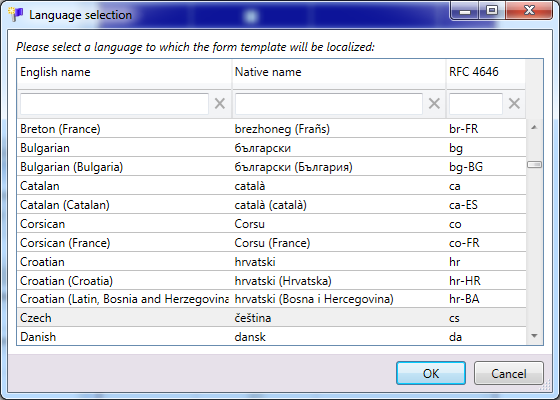560x400 pixels.
Task: Click the Cancel button
Action: (x=509, y=373)
